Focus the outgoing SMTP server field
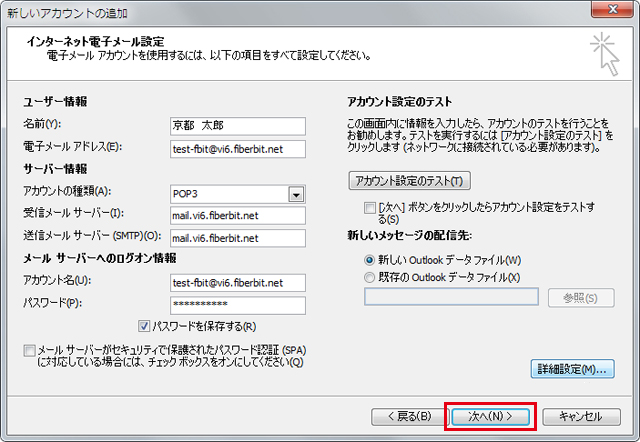Image resolution: width=640 pixels, height=442 pixels. pos(237,238)
